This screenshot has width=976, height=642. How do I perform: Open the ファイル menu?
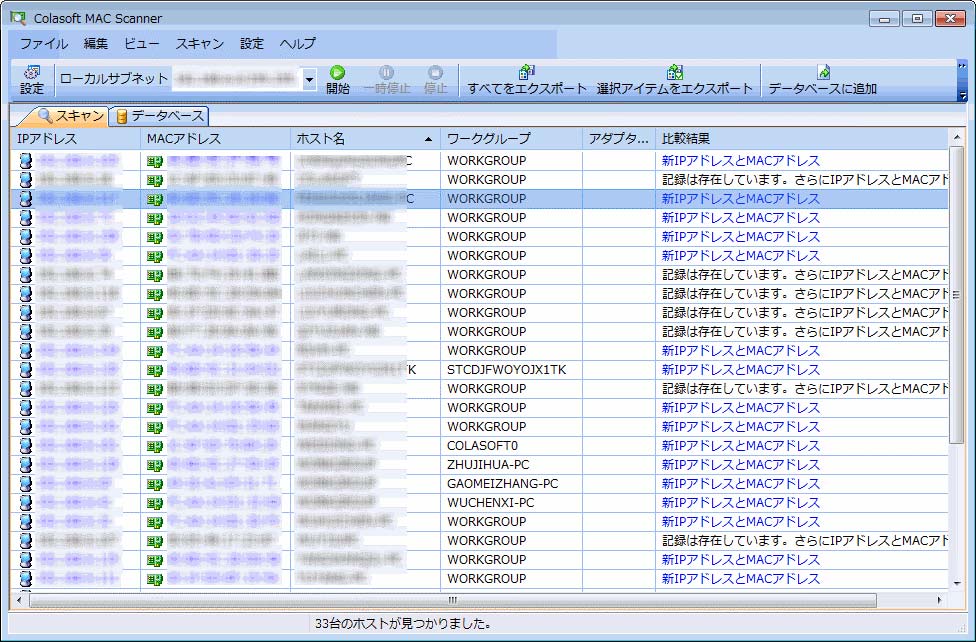click(44, 44)
